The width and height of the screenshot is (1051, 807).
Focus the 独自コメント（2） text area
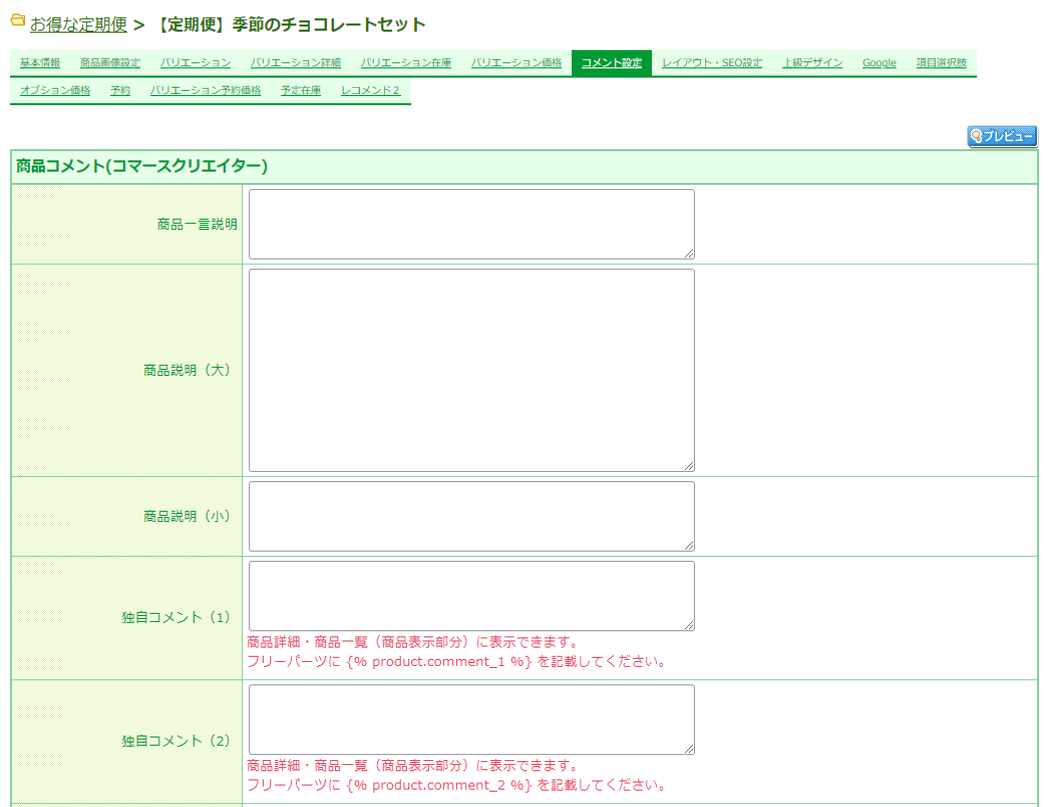coord(471,719)
